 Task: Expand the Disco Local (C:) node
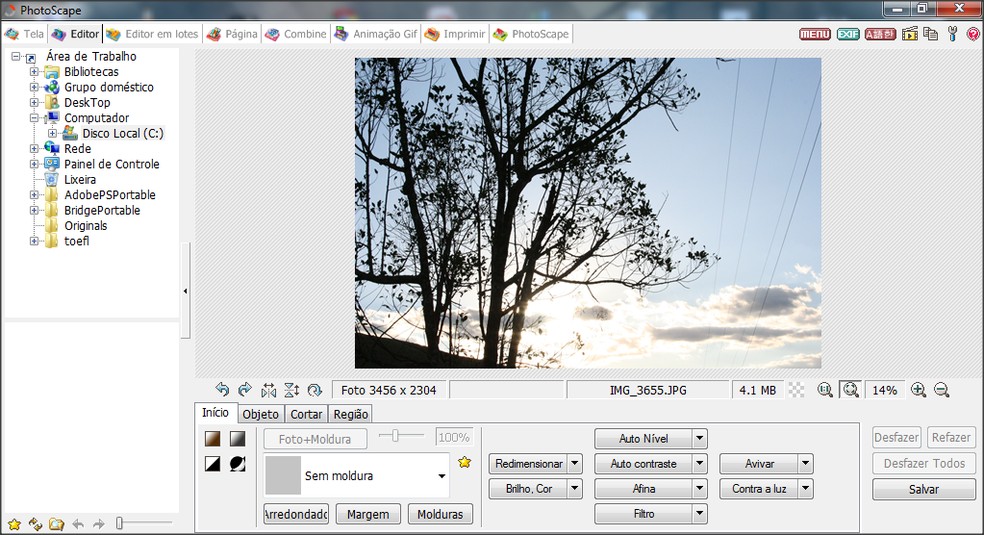[53, 133]
